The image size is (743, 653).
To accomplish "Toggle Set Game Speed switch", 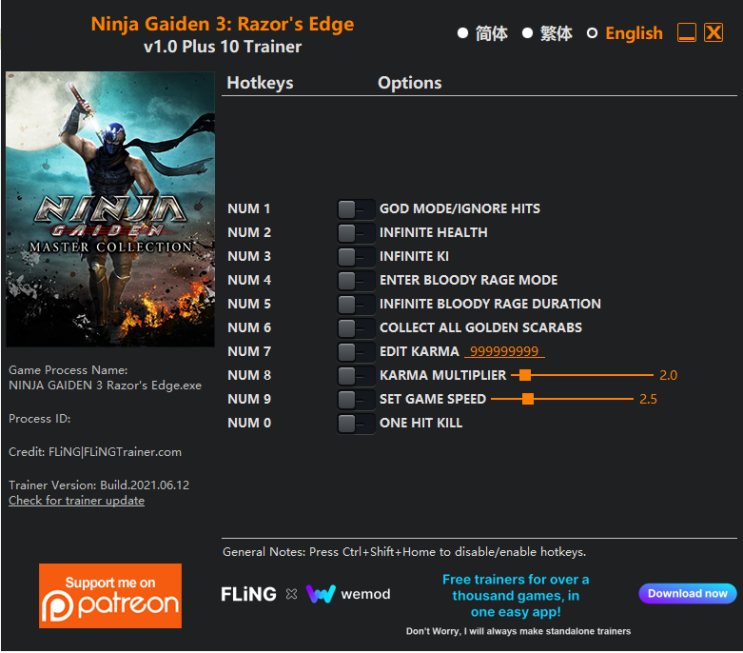I will pos(356,399).
